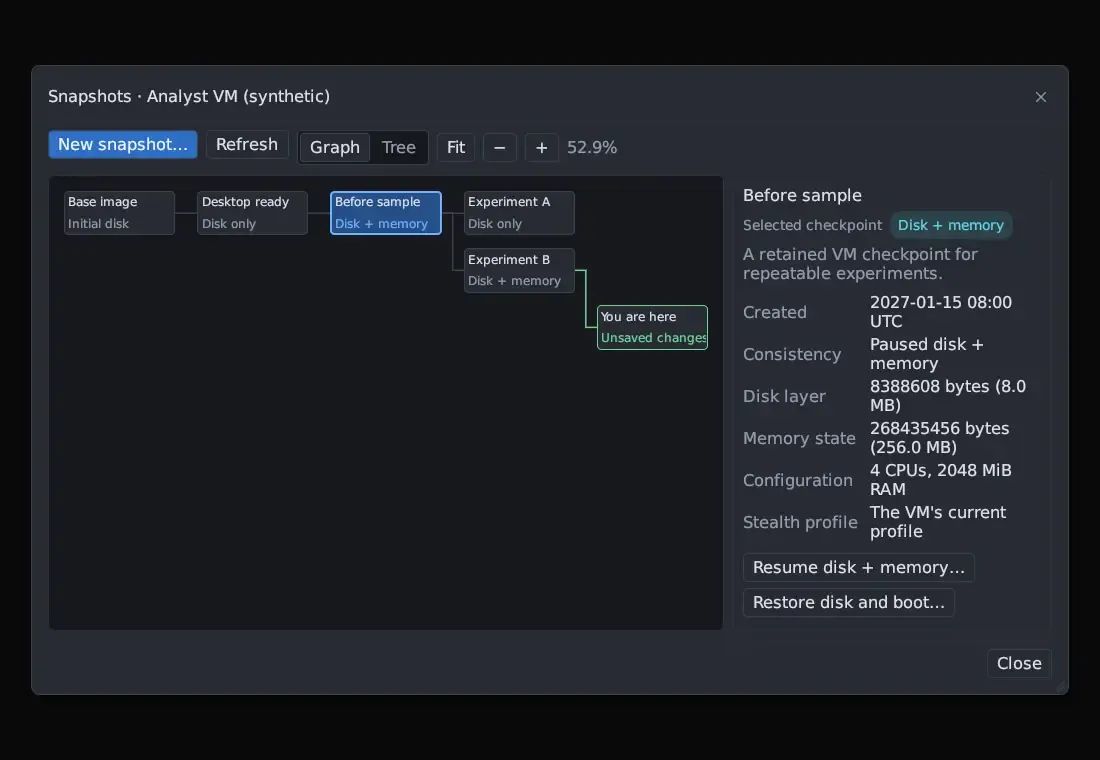Click the Before sample details heading
Viewport: 1100px width, 760px height.
[x=803, y=195]
